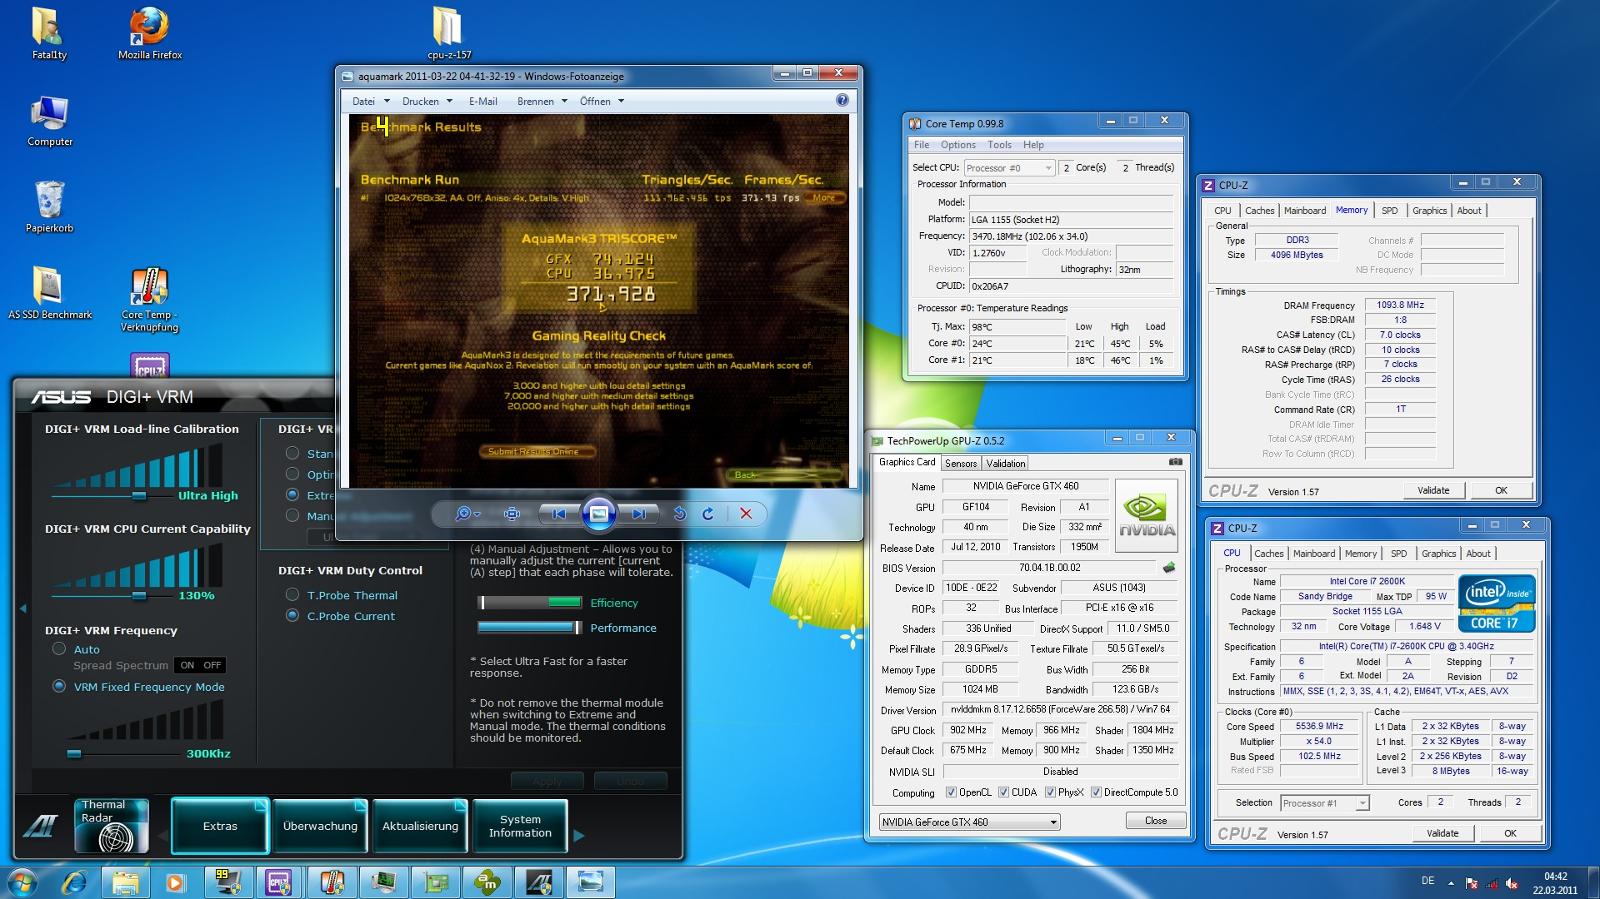Open the Processor #1 selection dropdown in CPU-Z
Image resolution: width=1600 pixels, height=899 pixels.
click(1325, 803)
